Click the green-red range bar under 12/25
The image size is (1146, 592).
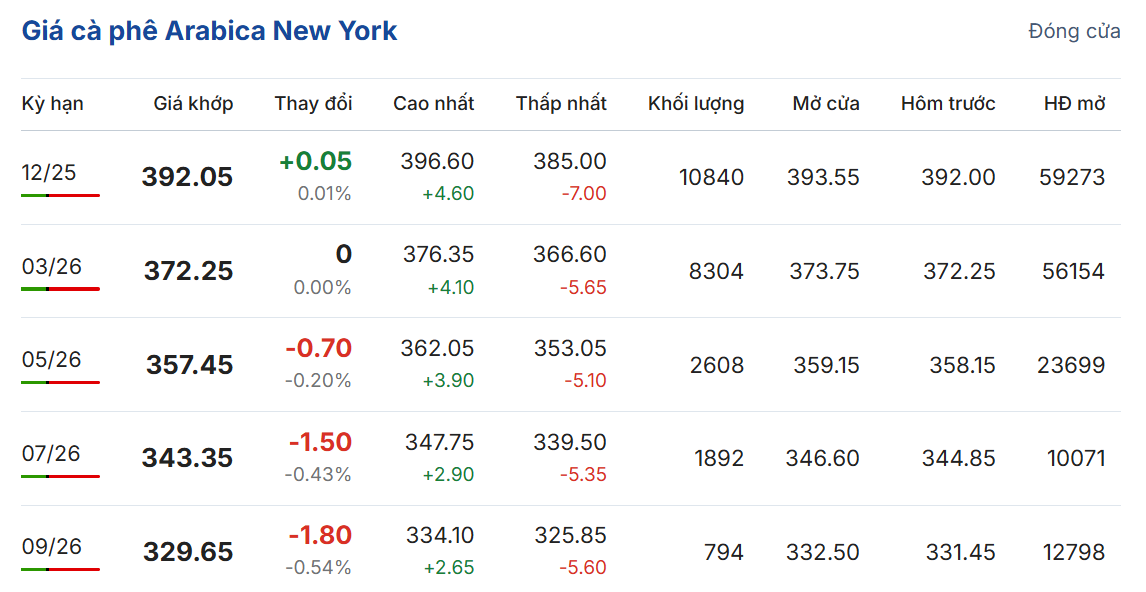pos(60,195)
